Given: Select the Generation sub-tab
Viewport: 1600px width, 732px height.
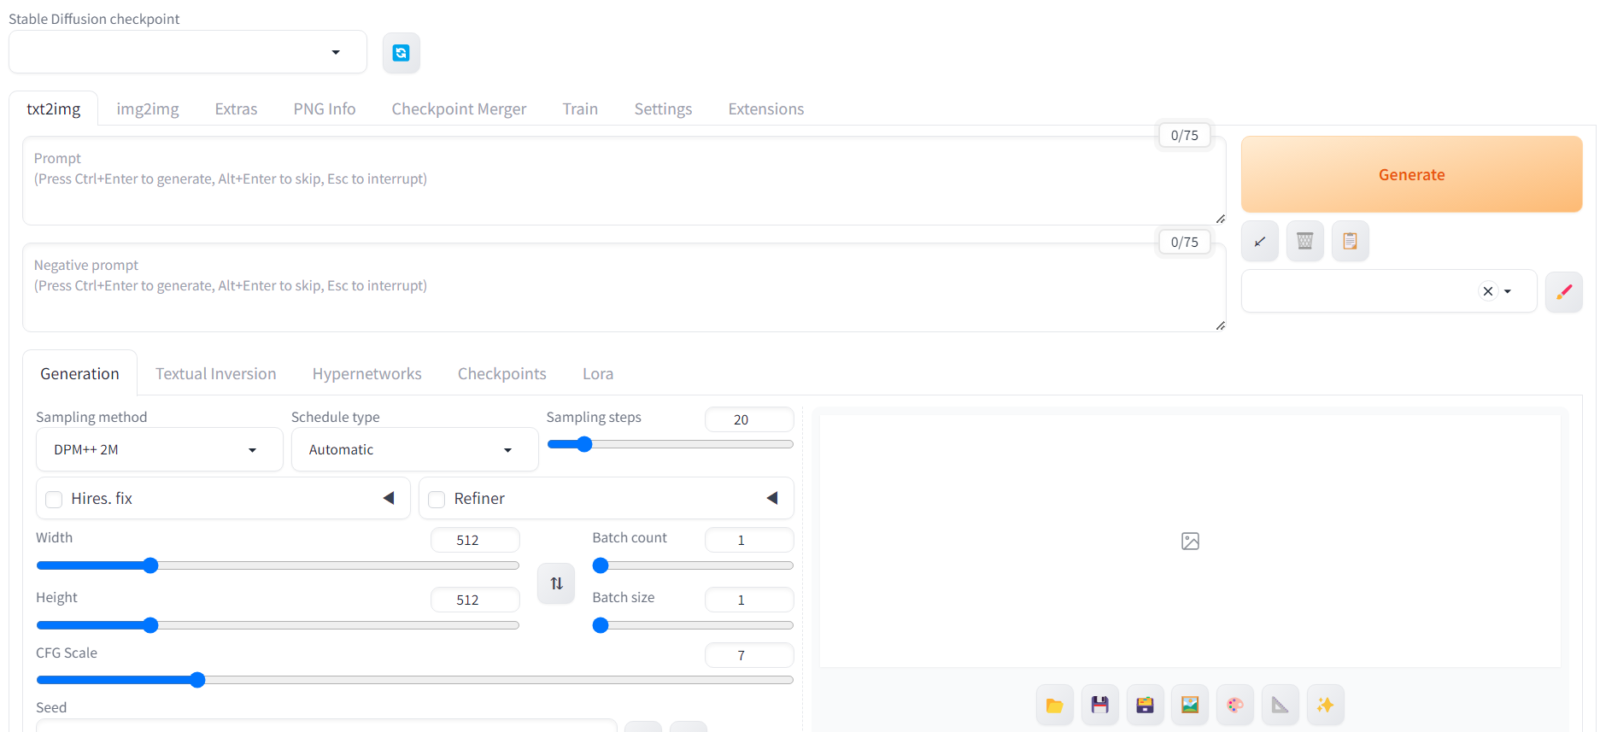Looking at the screenshot, I should tap(80, 374).
